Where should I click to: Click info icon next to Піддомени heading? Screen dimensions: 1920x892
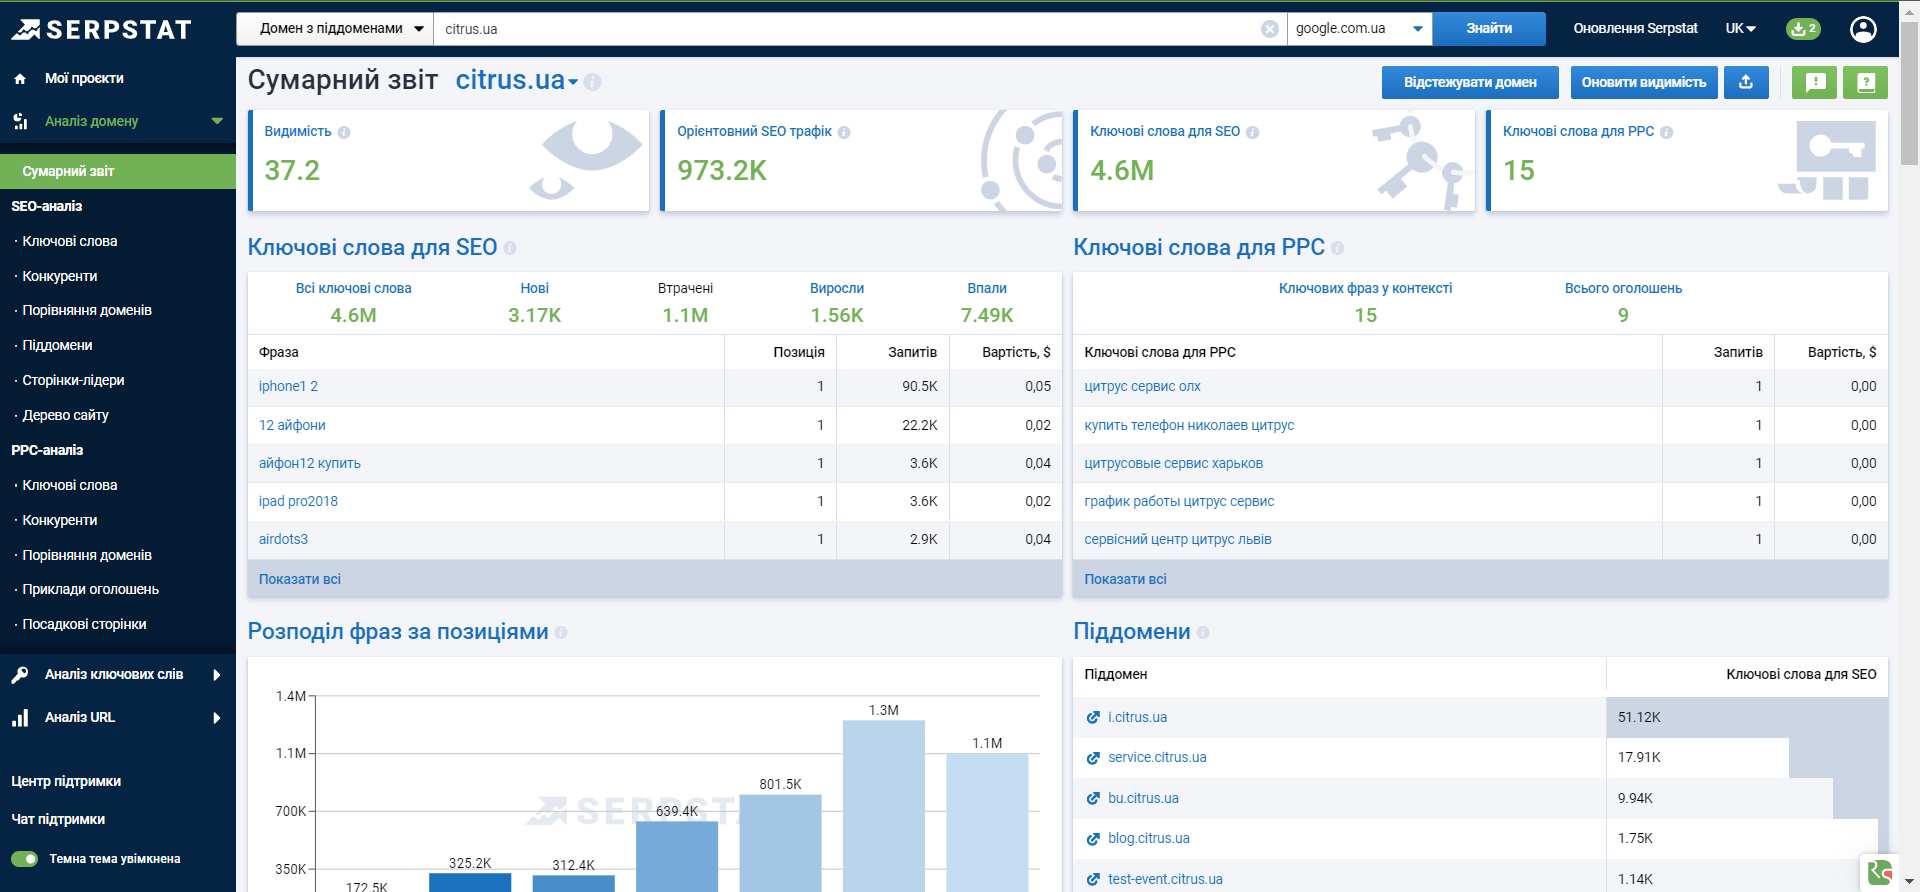pos(1203,632)
